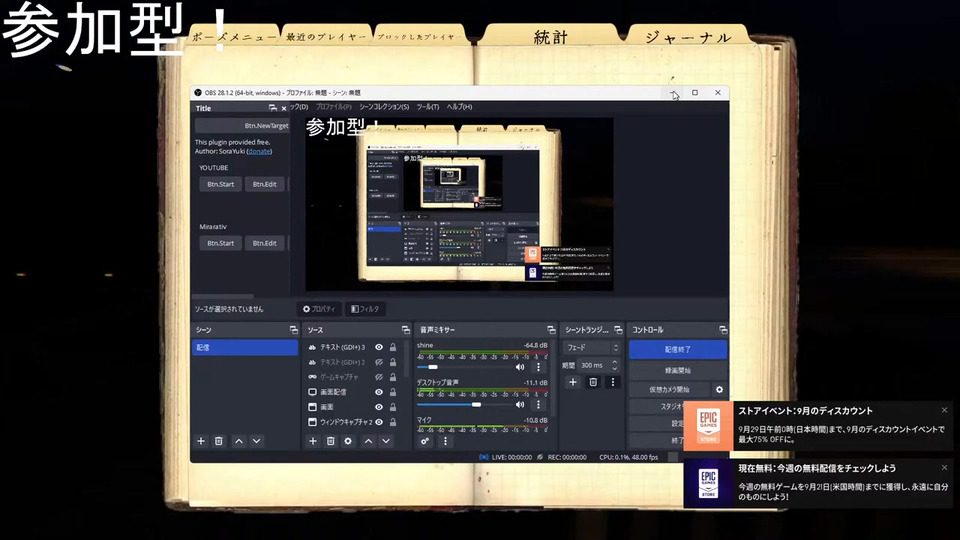Undock the シーン panel with float icon

(x=293, y=330)
